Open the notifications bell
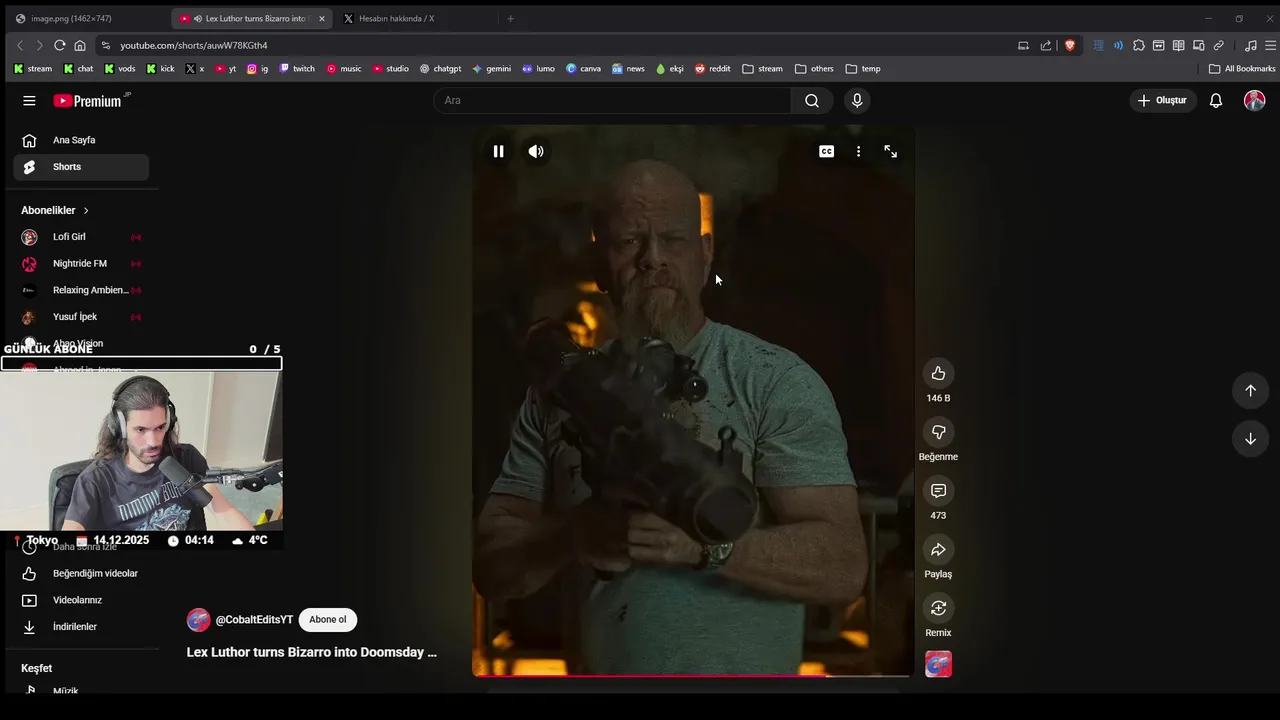 (1216, 100)
